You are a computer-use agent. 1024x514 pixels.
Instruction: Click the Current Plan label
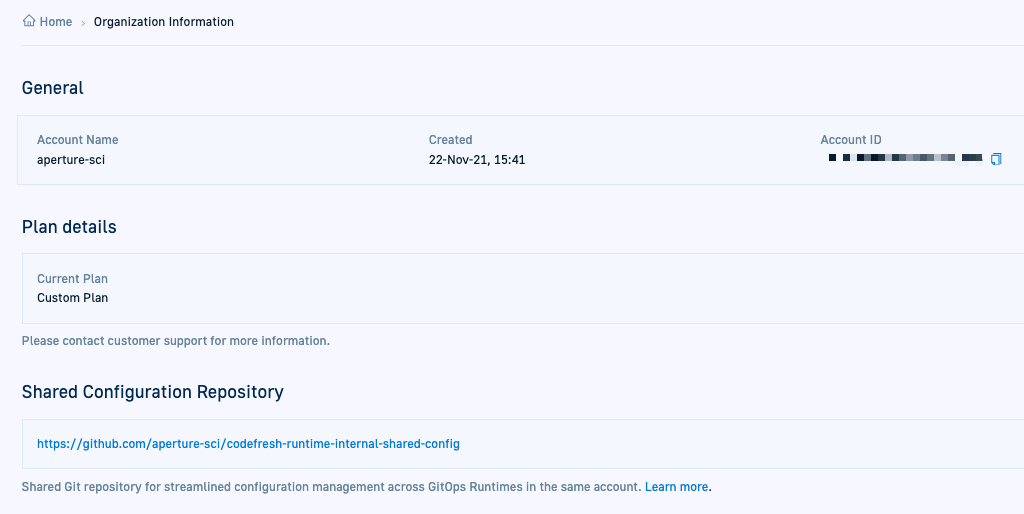[72, 279]
